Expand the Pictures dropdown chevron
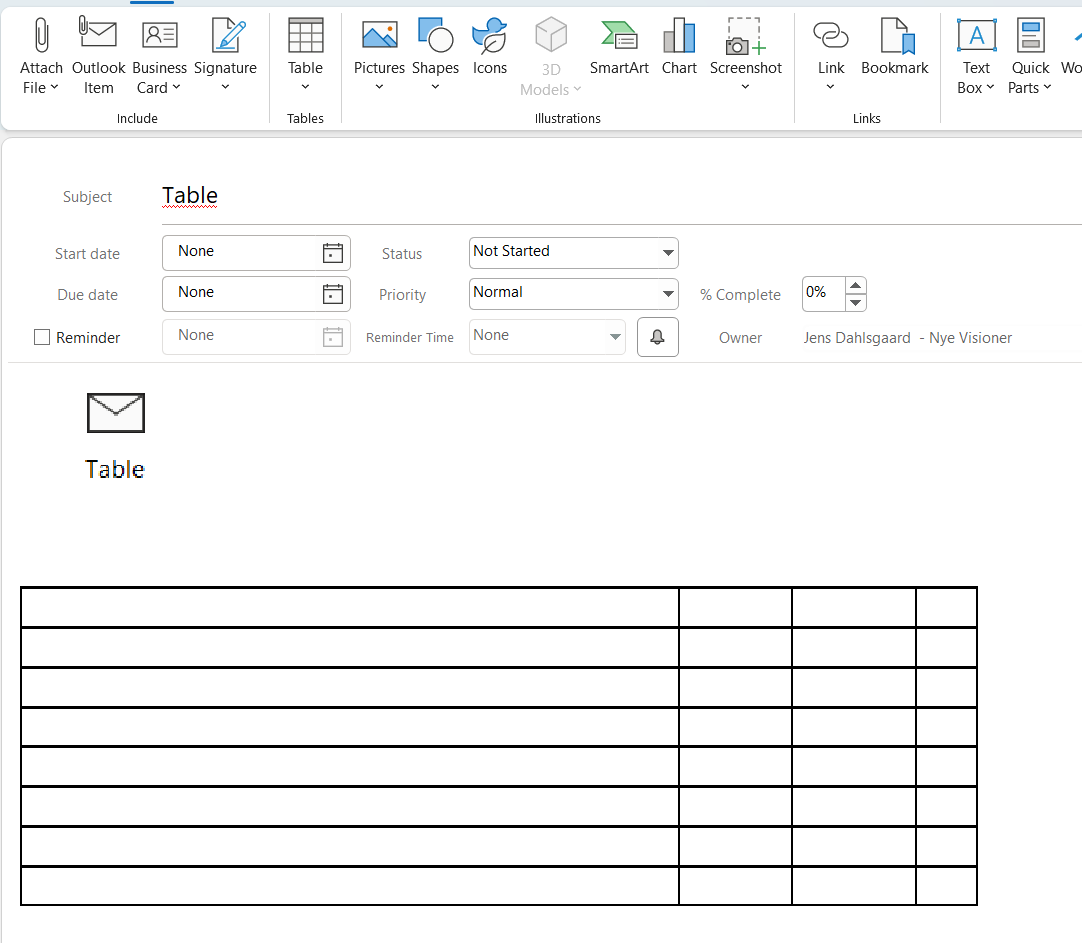1082x943 pixels. point(379,87)
